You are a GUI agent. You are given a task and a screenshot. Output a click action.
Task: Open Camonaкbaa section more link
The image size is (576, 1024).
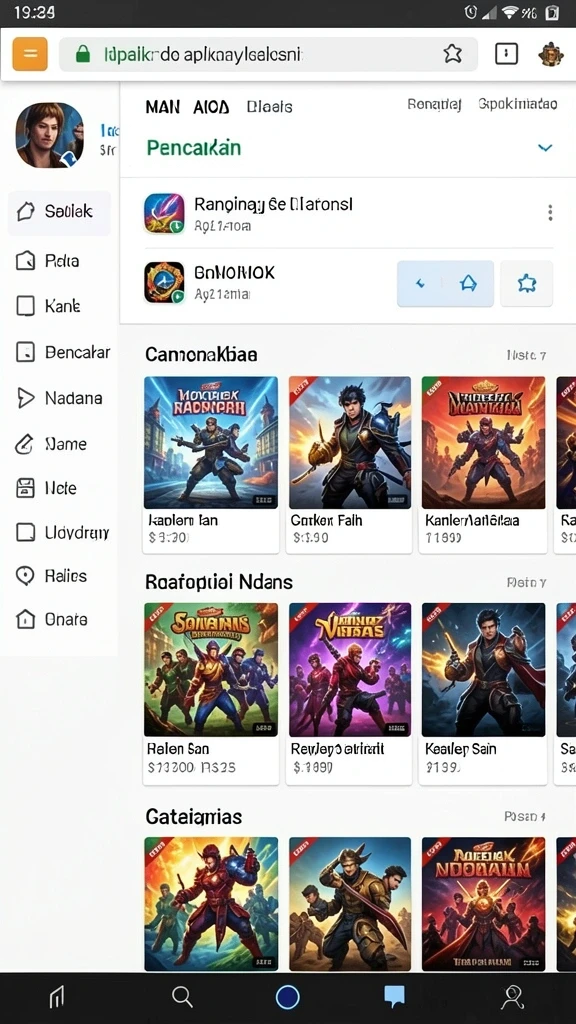point(526,355)
